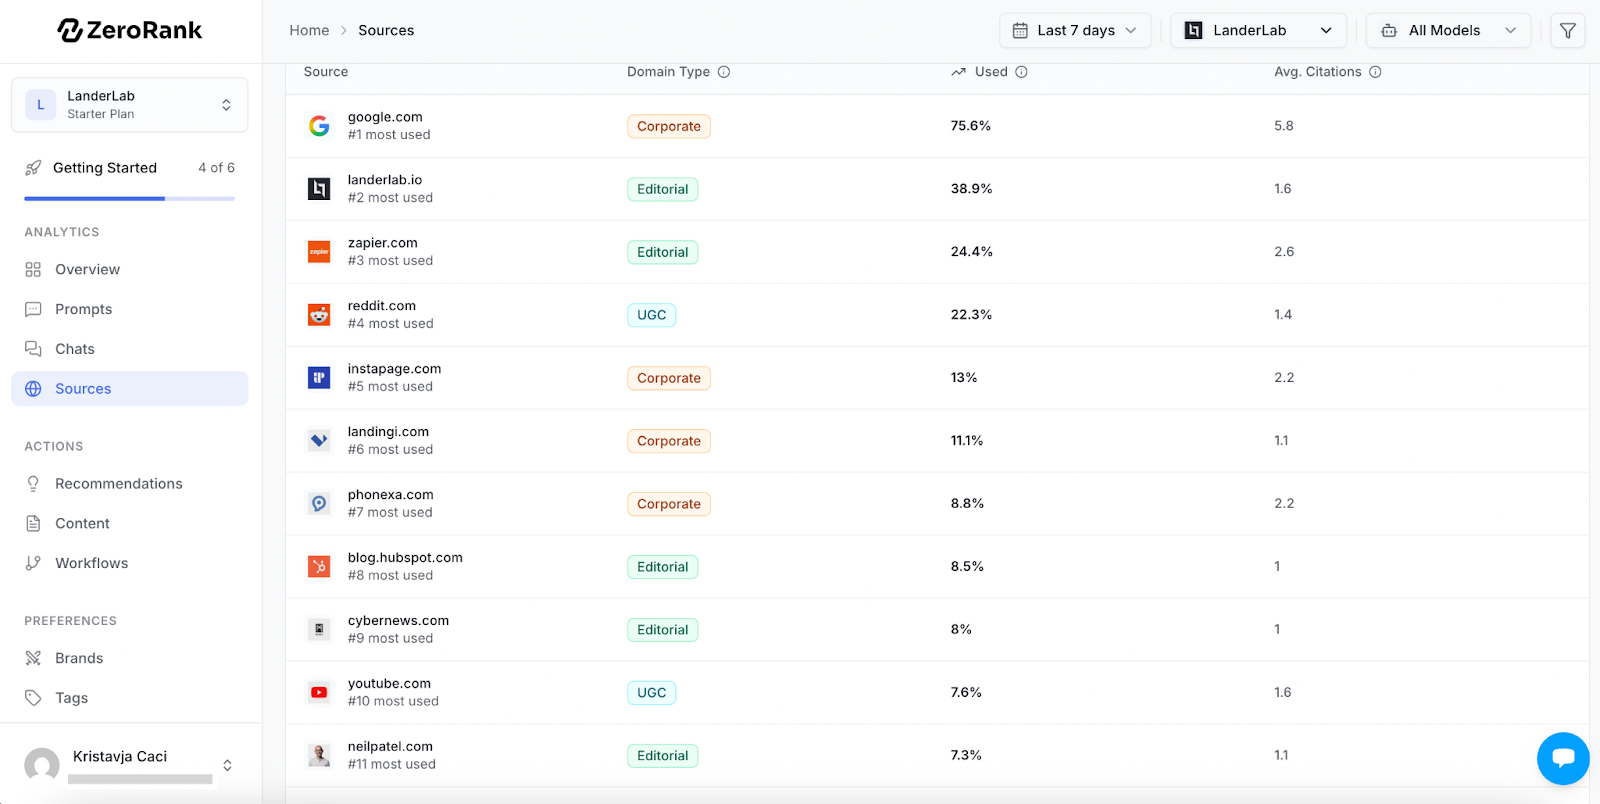
Task: Click the Sources breadcrumb
Action: click(386, 30)
